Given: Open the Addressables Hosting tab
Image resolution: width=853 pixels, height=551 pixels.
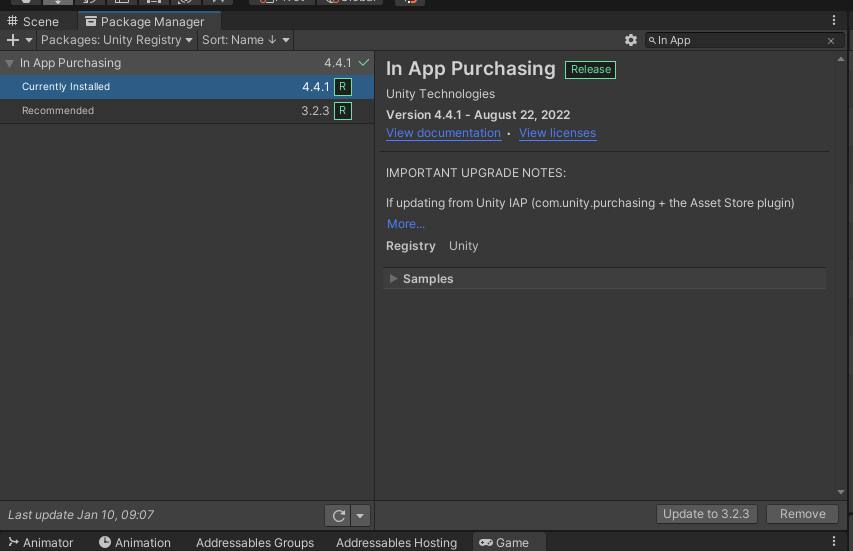Looking at the screenshot, I should 397,542.
